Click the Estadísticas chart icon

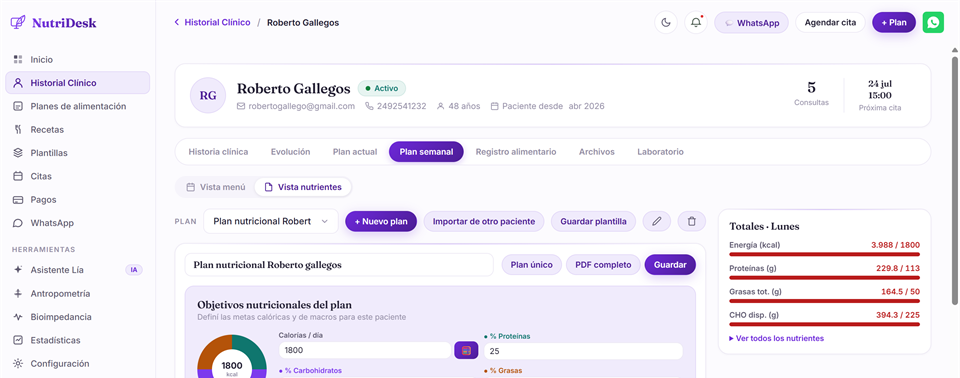[18, 340]
